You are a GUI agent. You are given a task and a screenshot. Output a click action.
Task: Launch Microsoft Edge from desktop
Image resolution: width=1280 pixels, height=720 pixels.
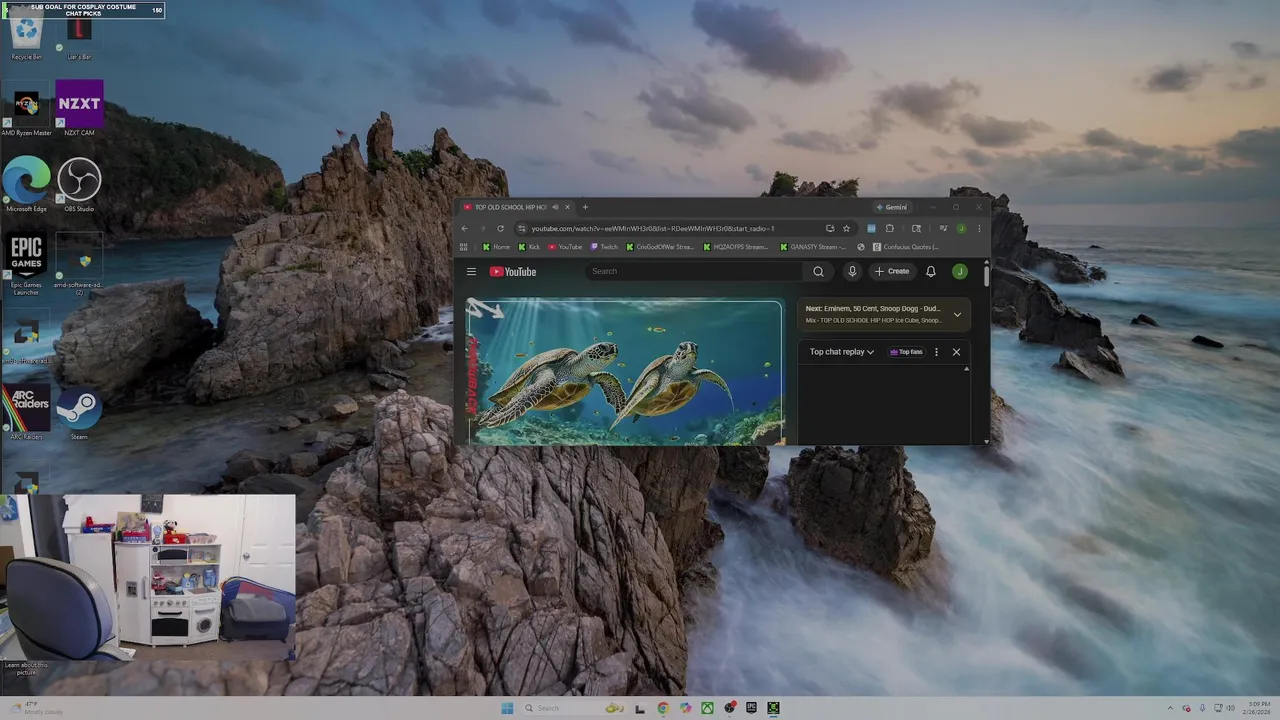tap(26, 184)
